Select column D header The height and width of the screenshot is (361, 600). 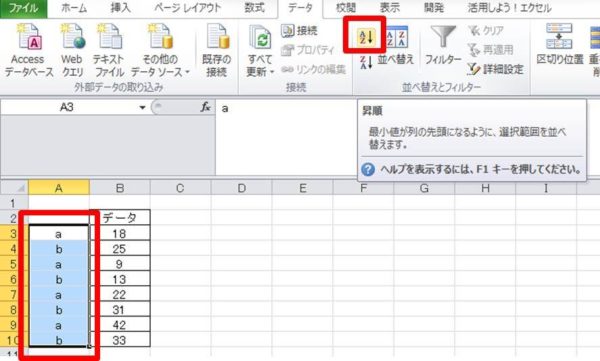point(241,188)
